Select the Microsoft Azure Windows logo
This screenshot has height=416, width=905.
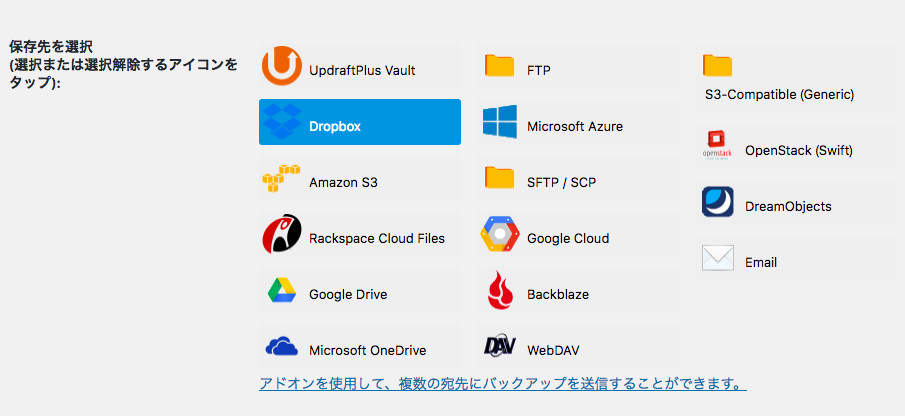[x=500, y=122]
